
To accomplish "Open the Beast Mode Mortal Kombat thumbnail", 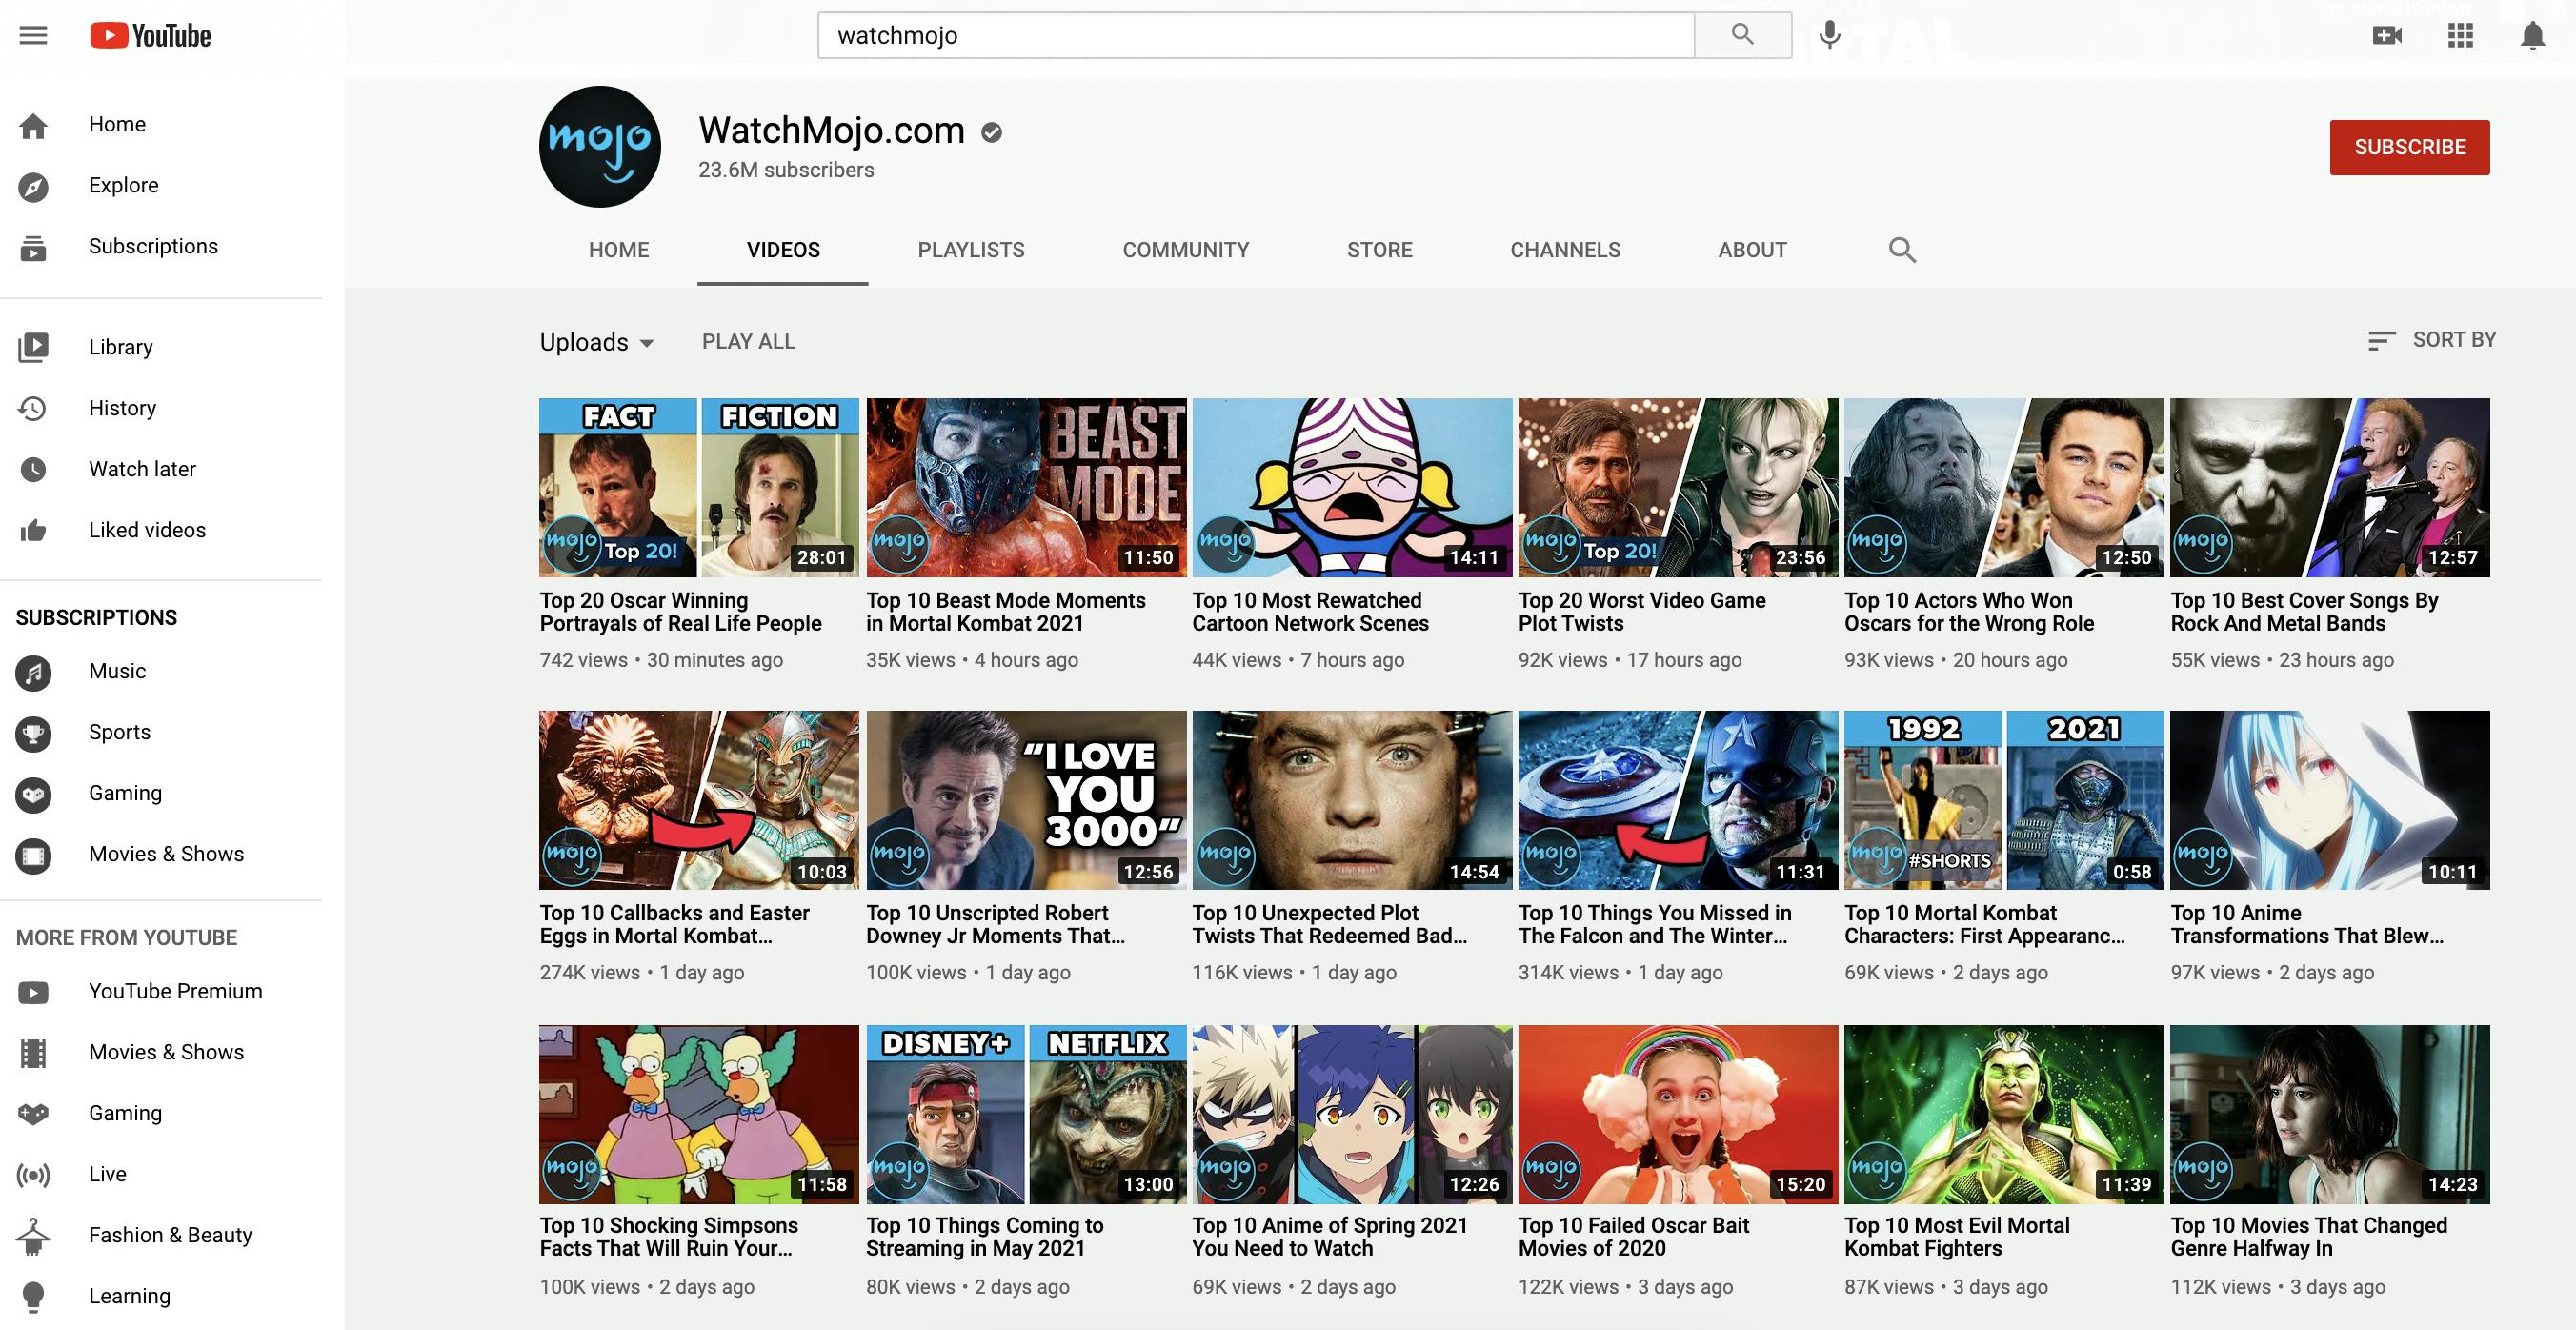I will tap(1026, 488).
